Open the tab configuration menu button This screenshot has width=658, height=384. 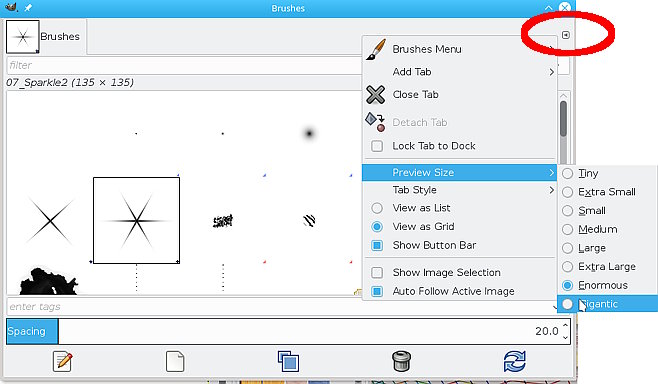tap(566, 35)
